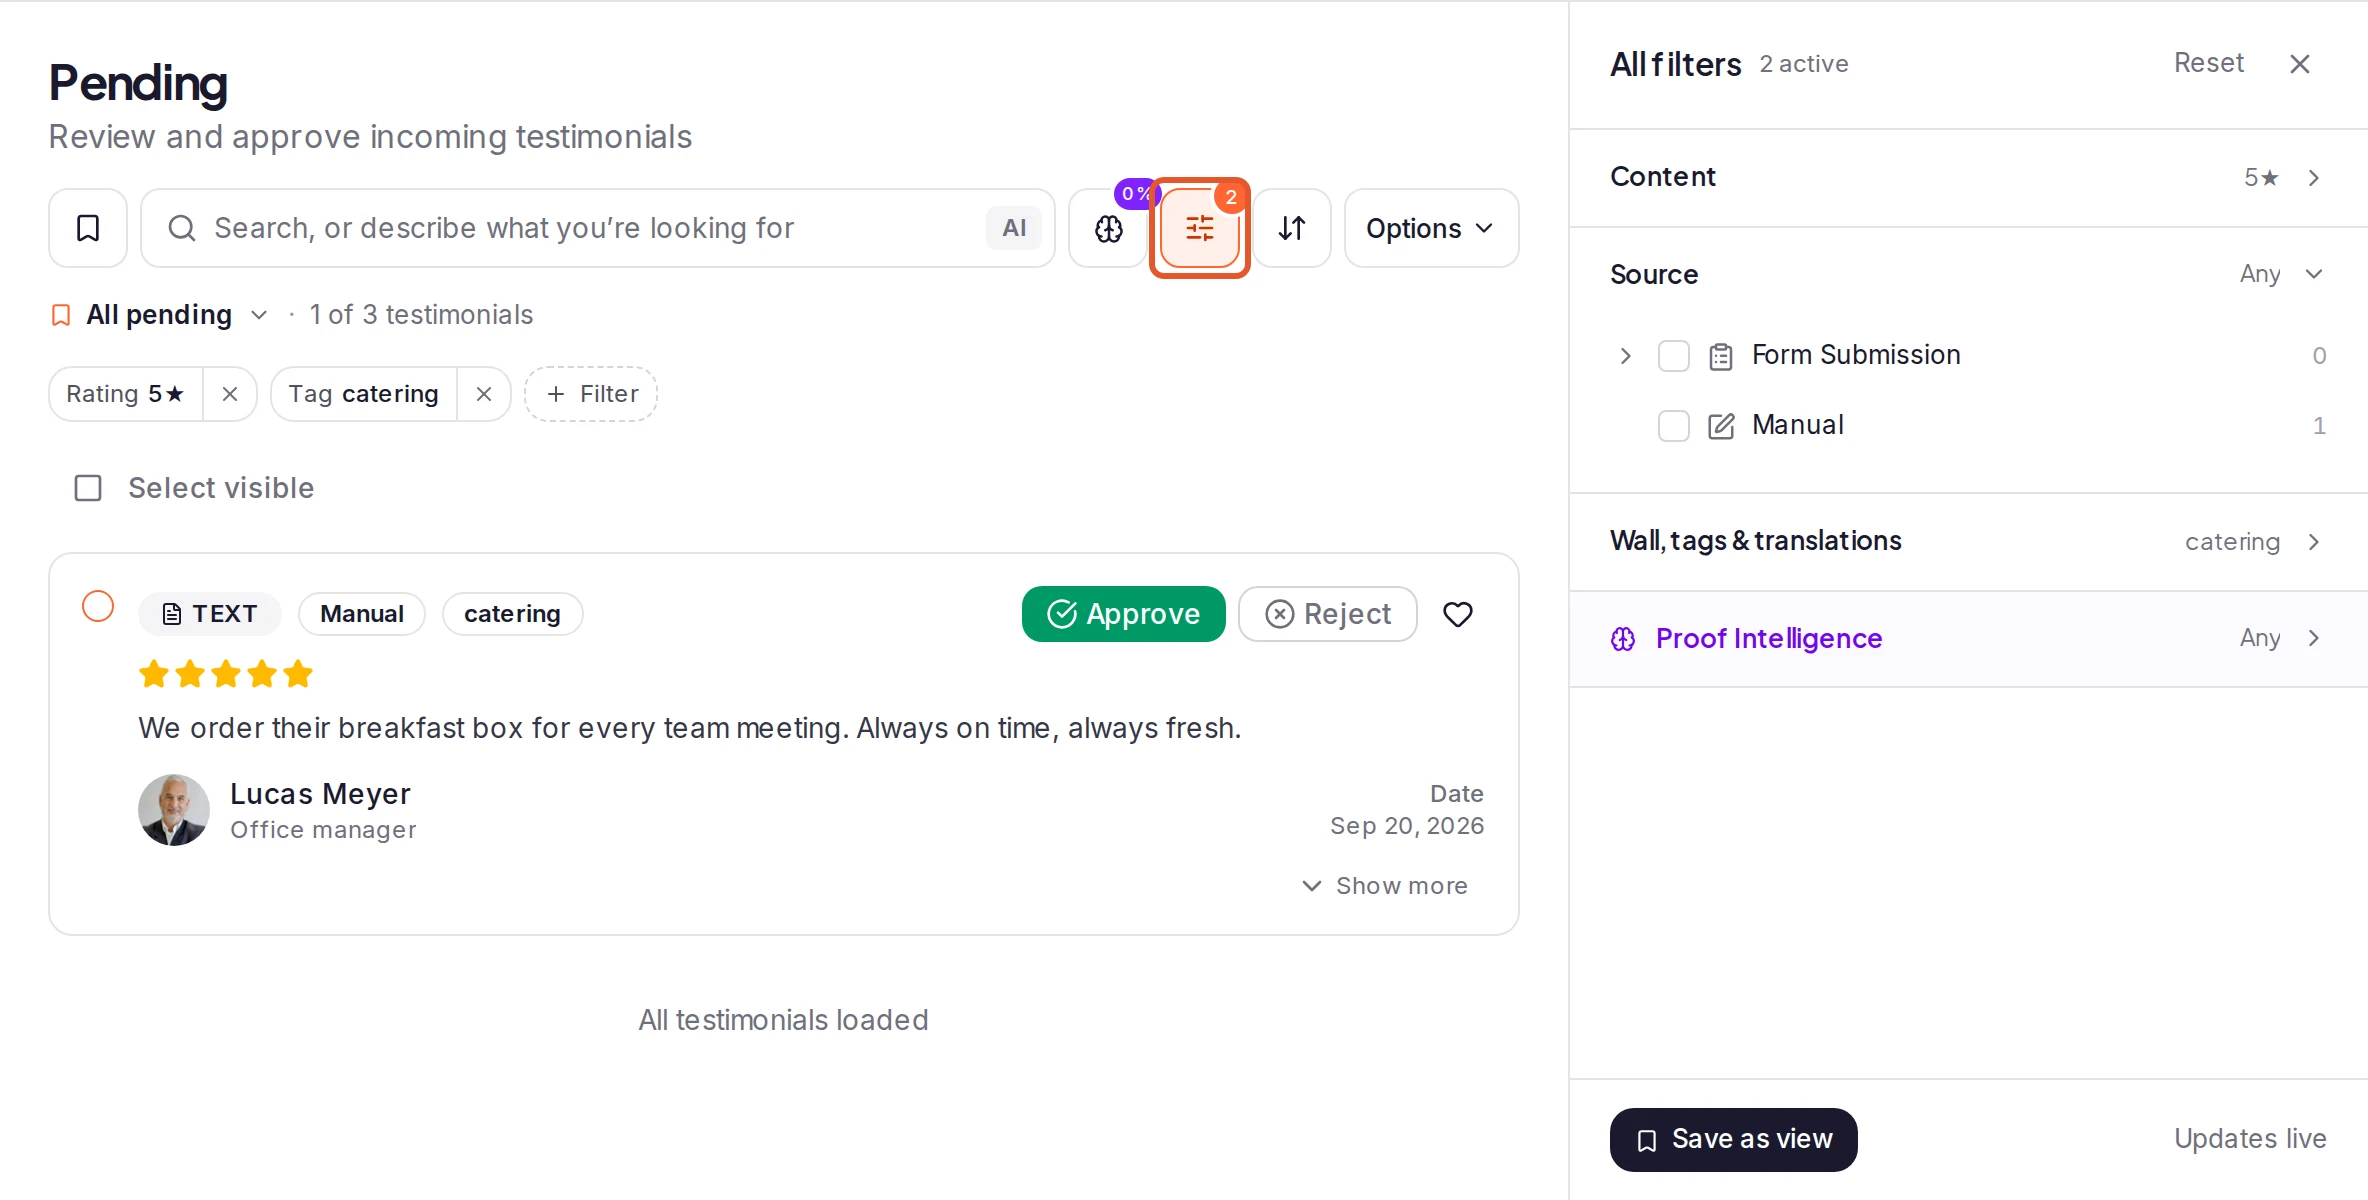Expand the Content filter section
The image size is (2368, 1200).
point(1968,177)
